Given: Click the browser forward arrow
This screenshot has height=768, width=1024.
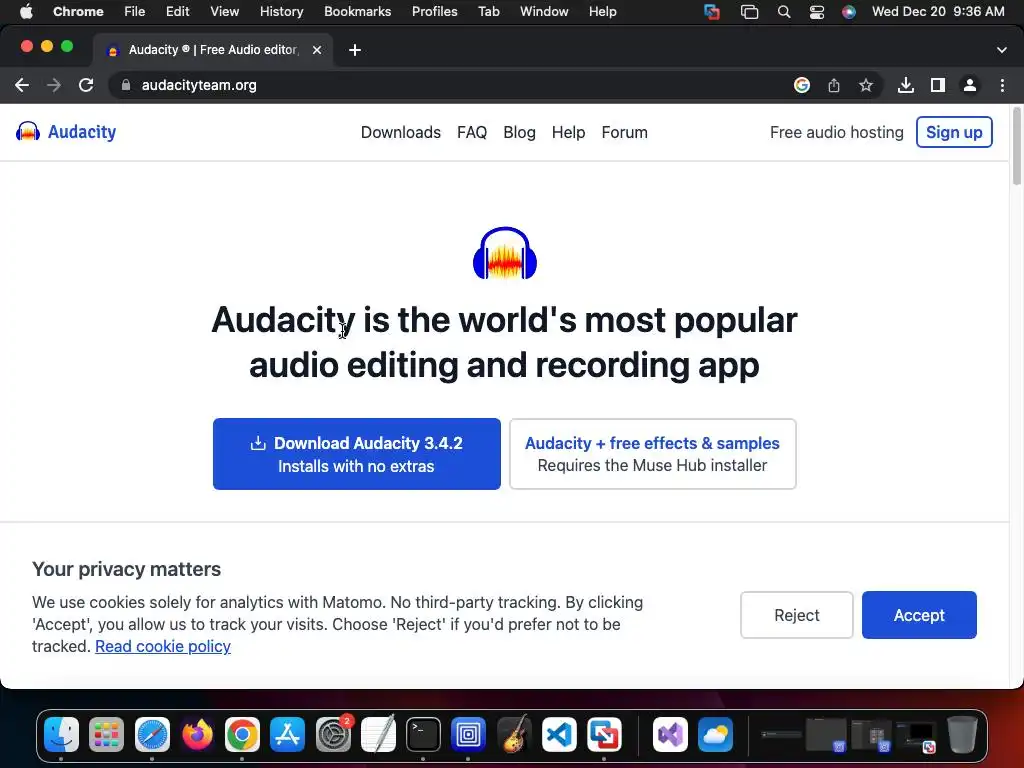Looking at the screenshot, I should tap(54, 85).
